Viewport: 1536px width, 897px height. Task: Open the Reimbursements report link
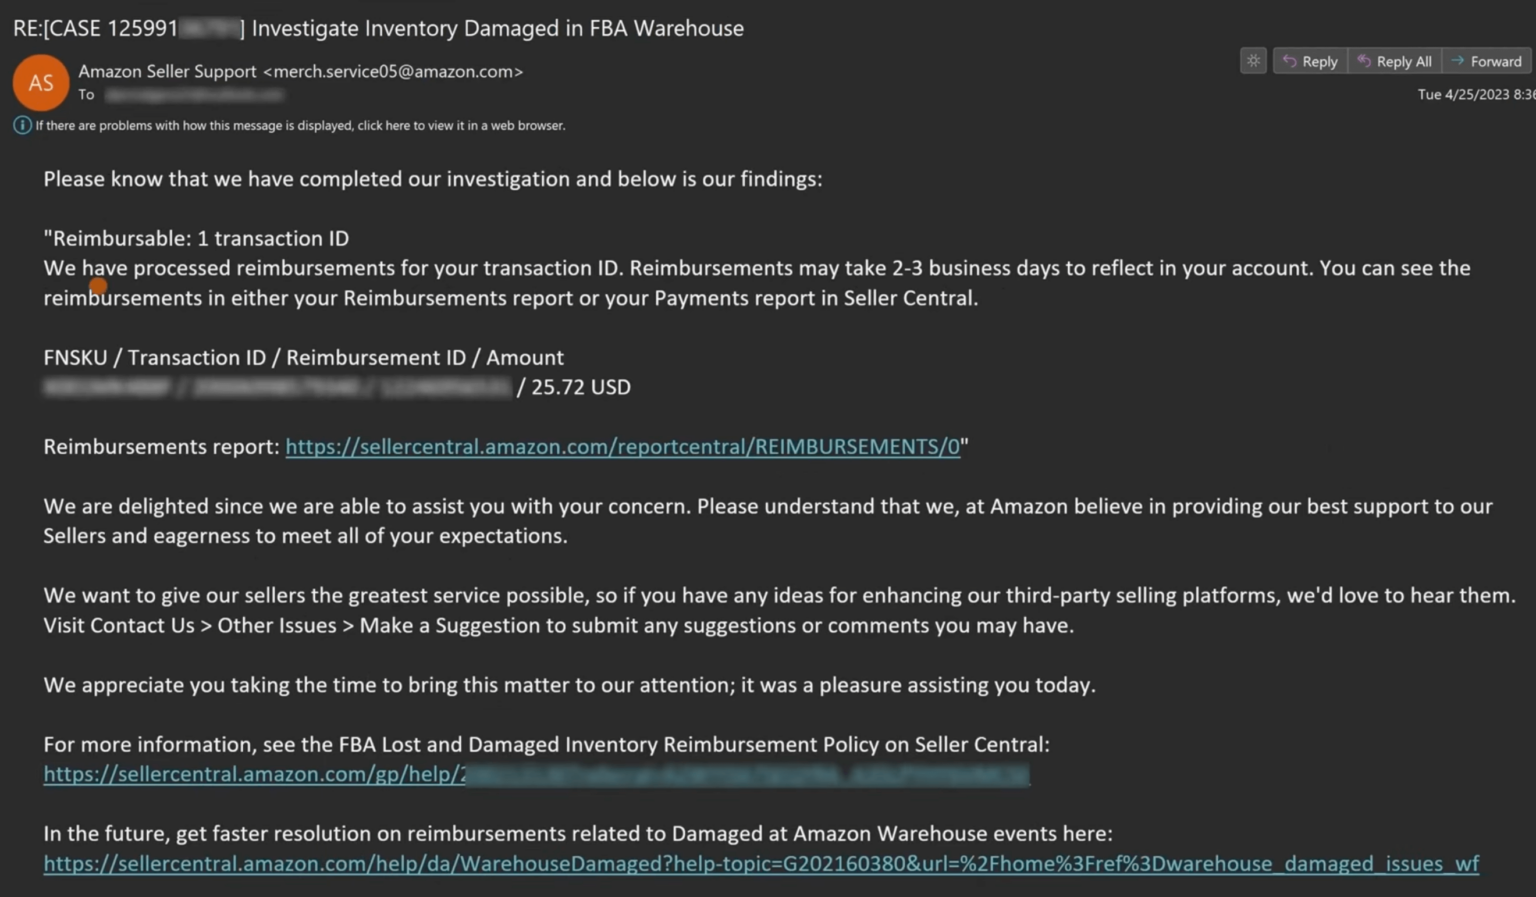click(620, 447)
